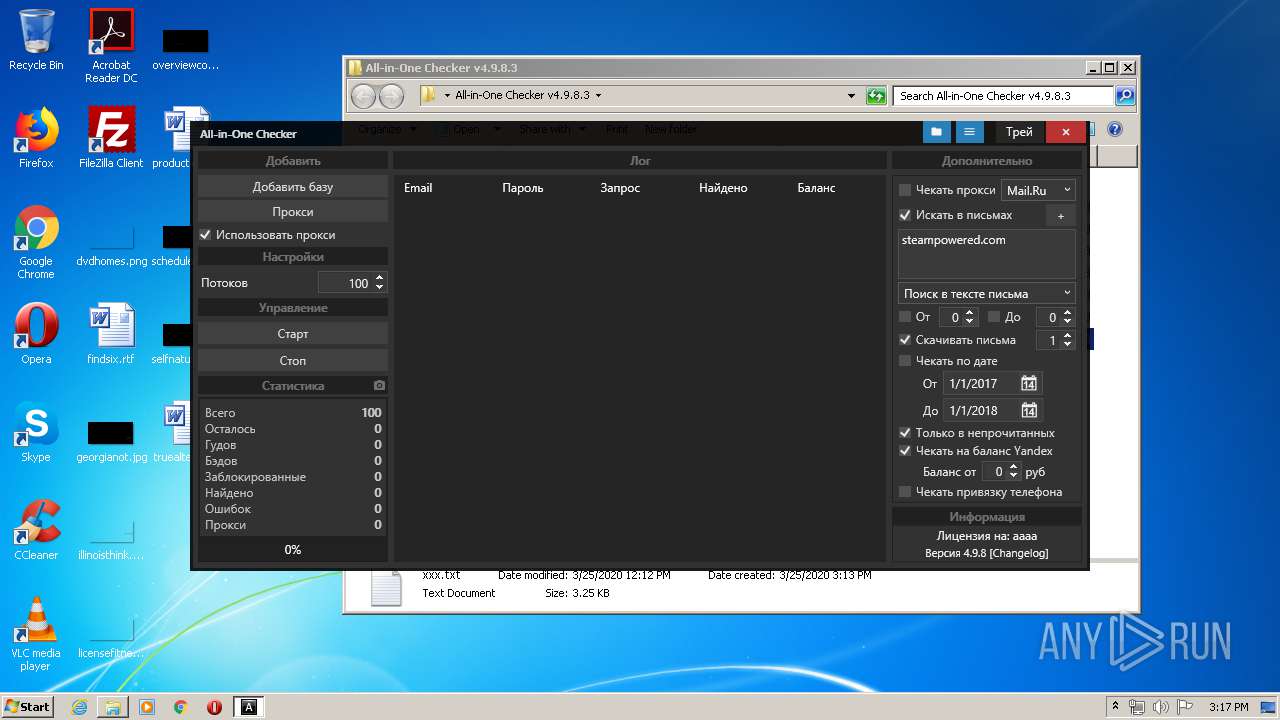
Task: Select the Acrobat Reader DC desktop icon
Action: [111, 46]
